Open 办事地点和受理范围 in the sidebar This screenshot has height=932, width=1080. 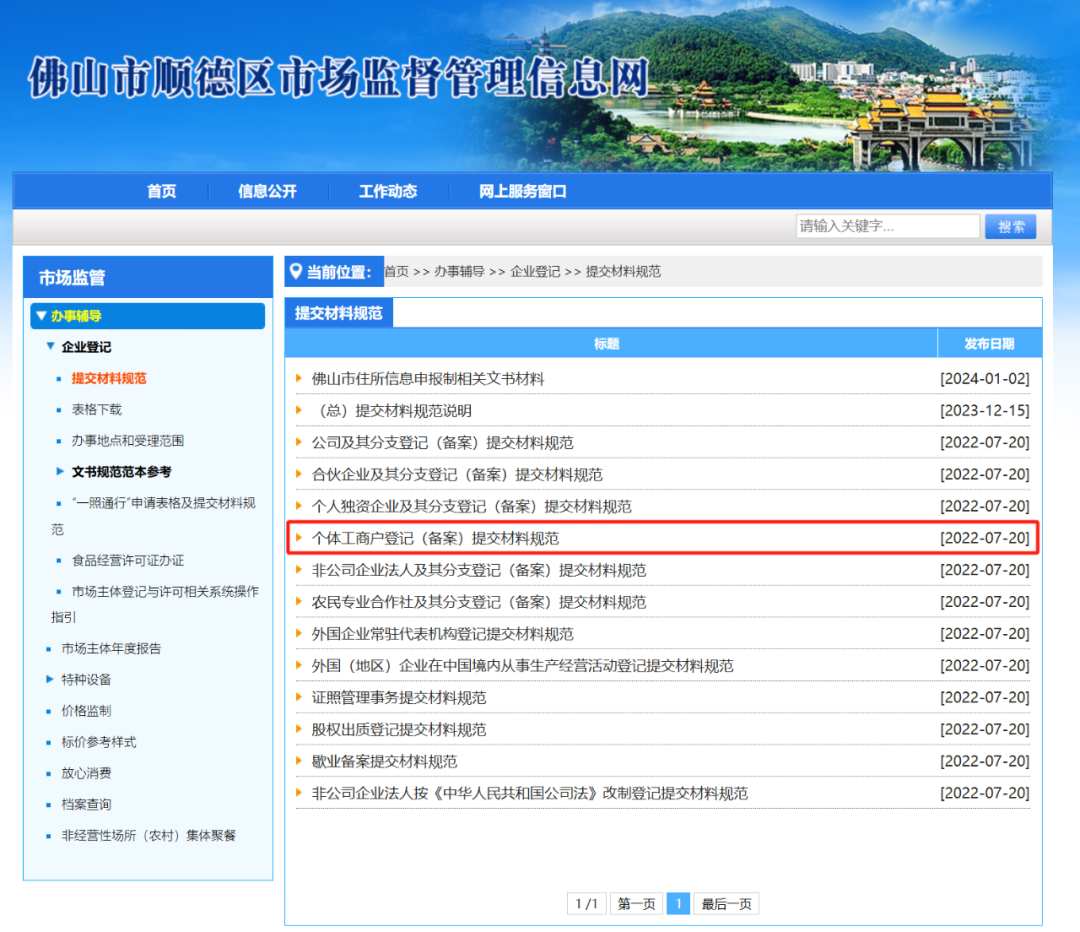127,440
